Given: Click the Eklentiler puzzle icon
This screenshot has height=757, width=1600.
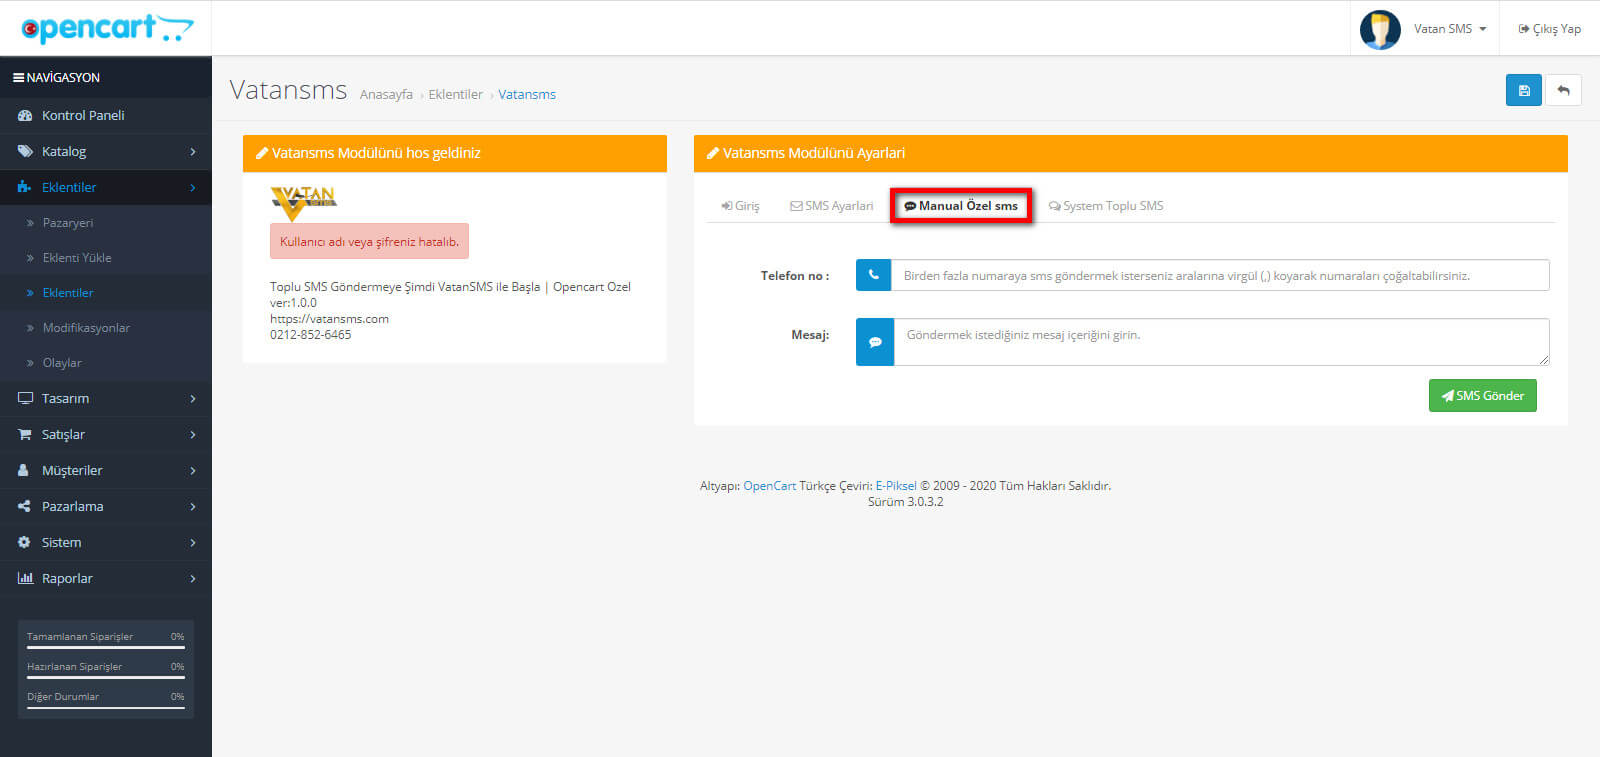Looking at the screenshot, I should click(25, 187).
